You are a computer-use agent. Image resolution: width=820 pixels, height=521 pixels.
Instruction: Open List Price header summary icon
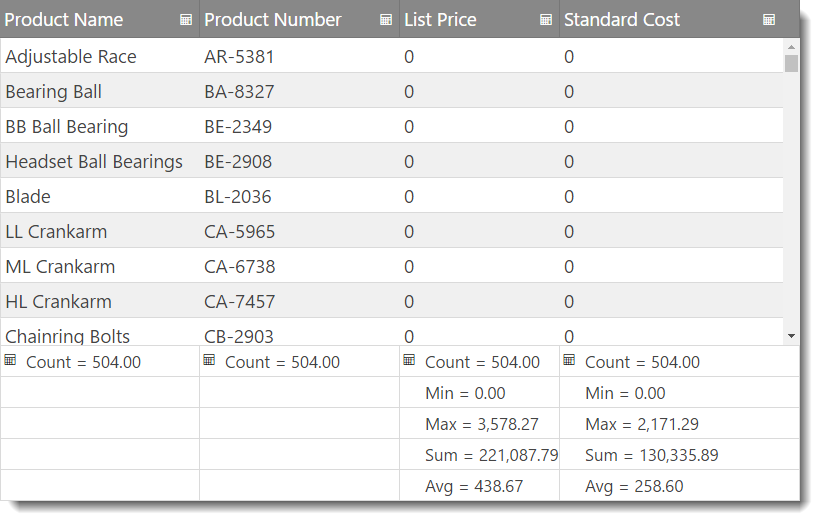[546, 20]
